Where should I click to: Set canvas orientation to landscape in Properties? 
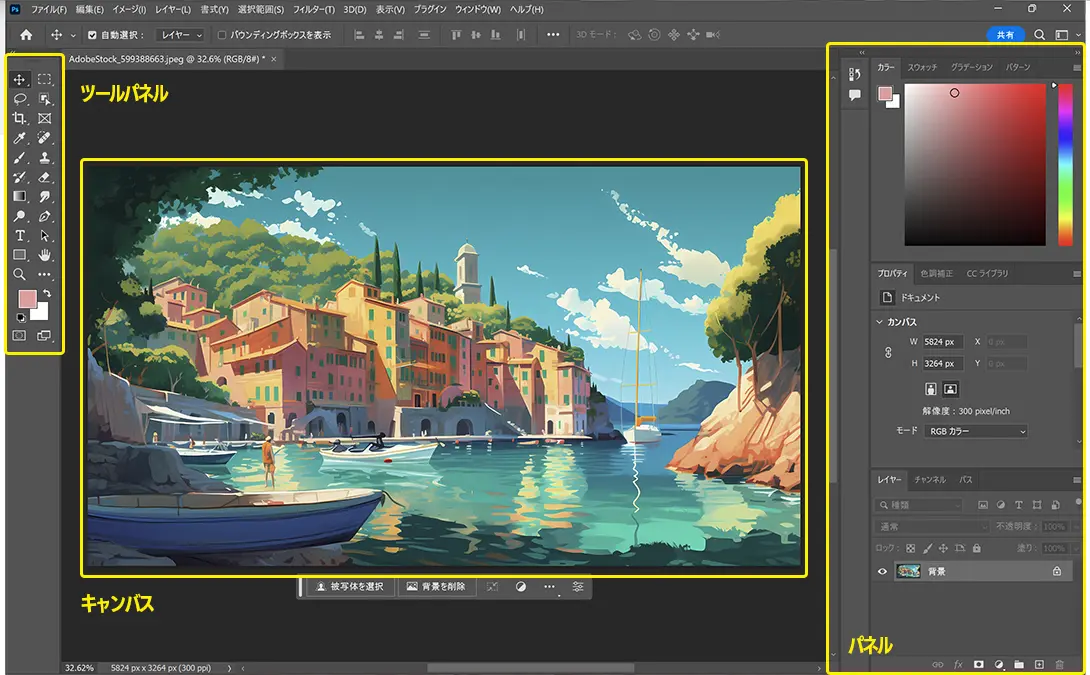pyautogui.click(x=950, y=389)
